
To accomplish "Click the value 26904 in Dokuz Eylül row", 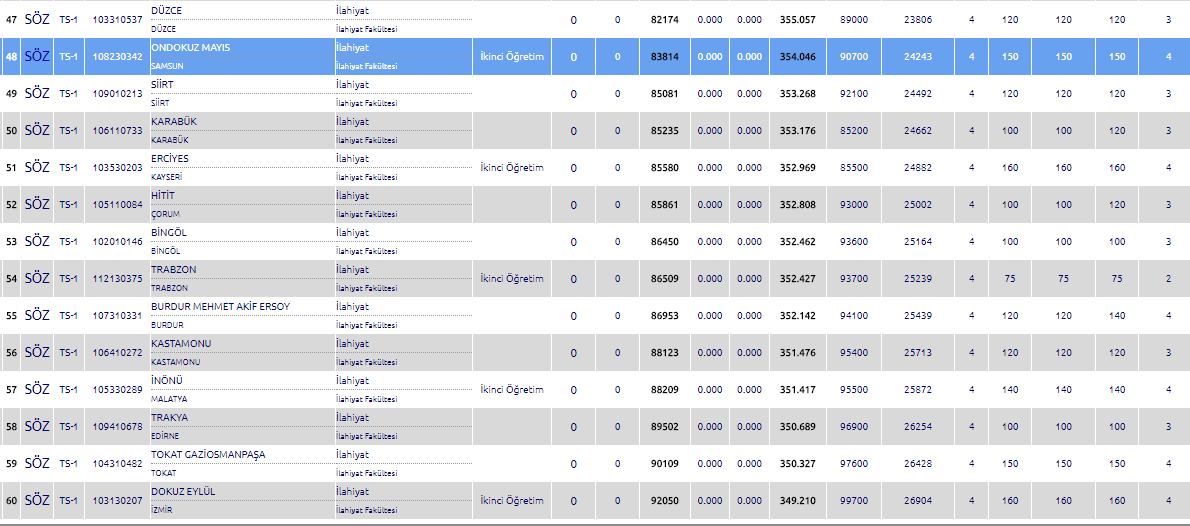I will click(x=917, y=501).
